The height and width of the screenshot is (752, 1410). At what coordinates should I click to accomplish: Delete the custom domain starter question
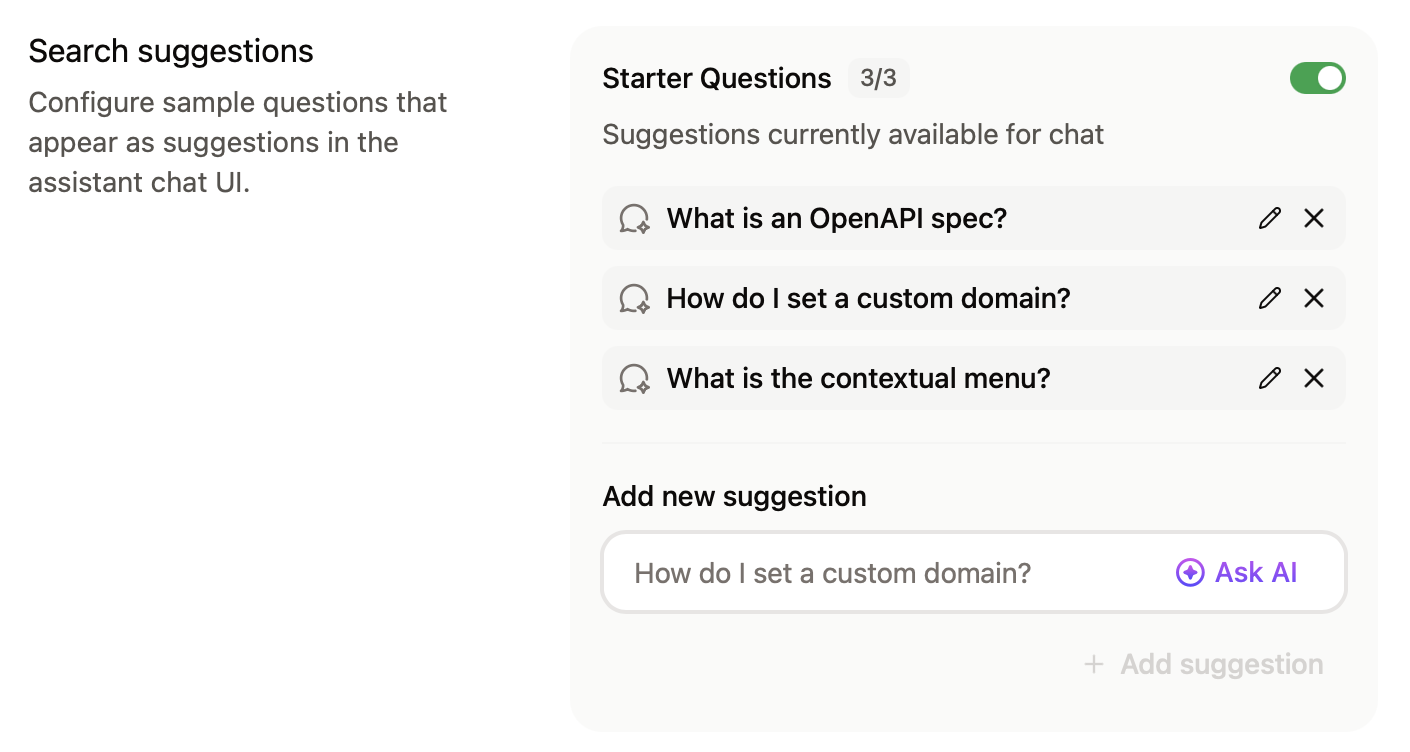point(1314,298)
